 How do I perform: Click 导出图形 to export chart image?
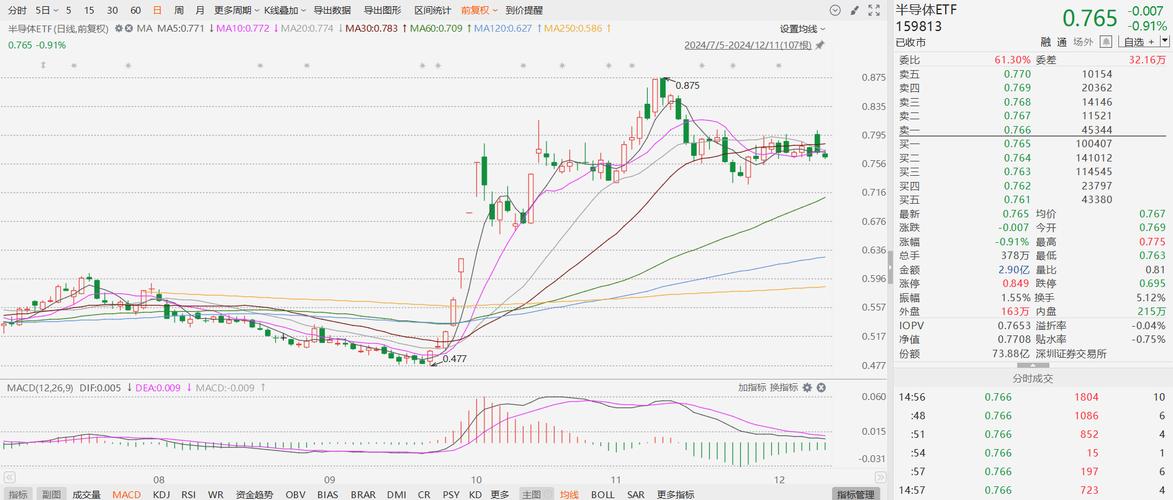382,10
